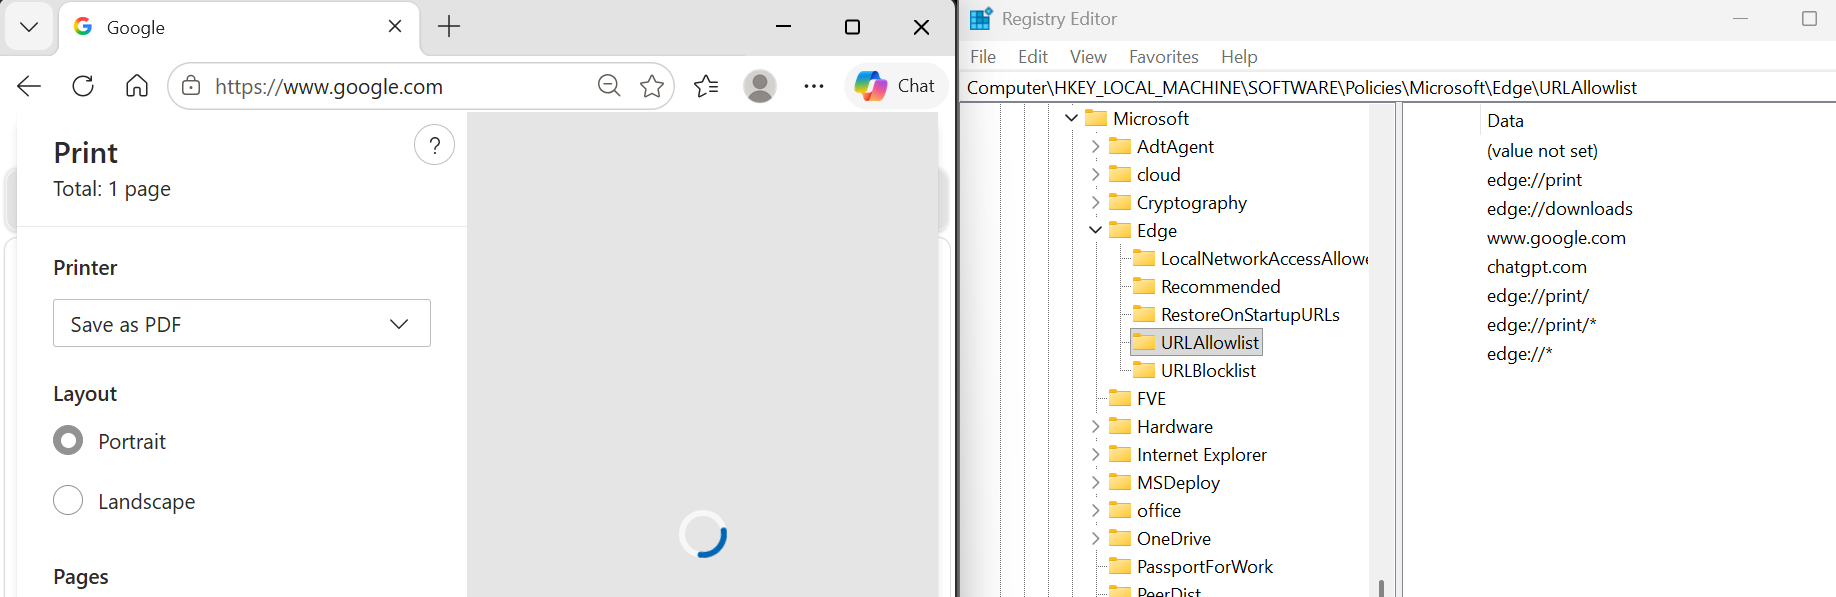Select the Edge key folder icon
Image resolution: width=1836 pixels, height=597 pixels.
pos(1120,230)
